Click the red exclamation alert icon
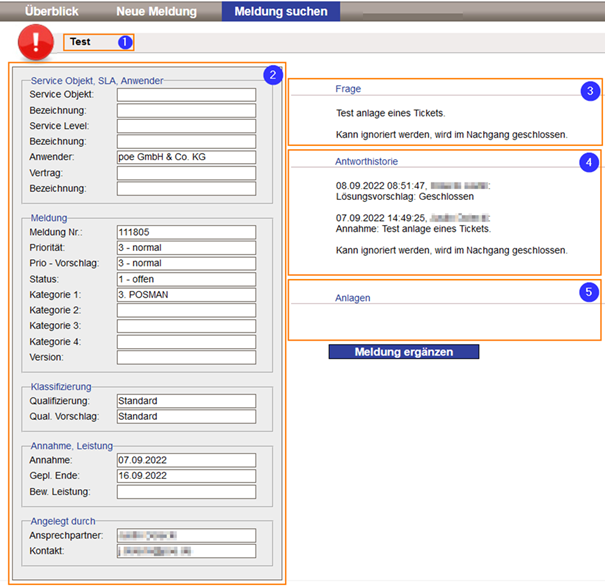This screenshot has height=587, width=605. [36, 43]
